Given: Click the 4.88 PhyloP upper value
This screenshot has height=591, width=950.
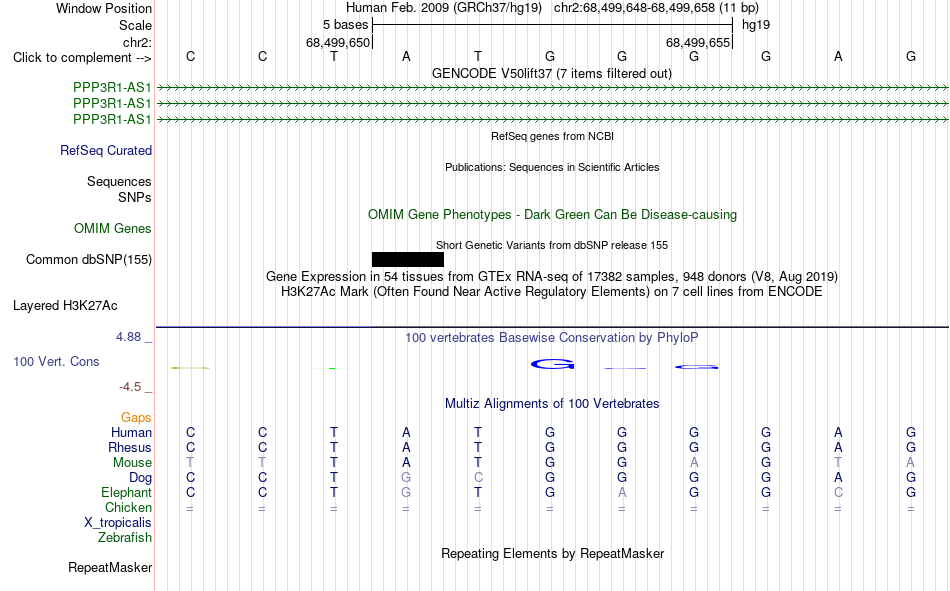Looking at the screenshot, I should tap(128, 336).
